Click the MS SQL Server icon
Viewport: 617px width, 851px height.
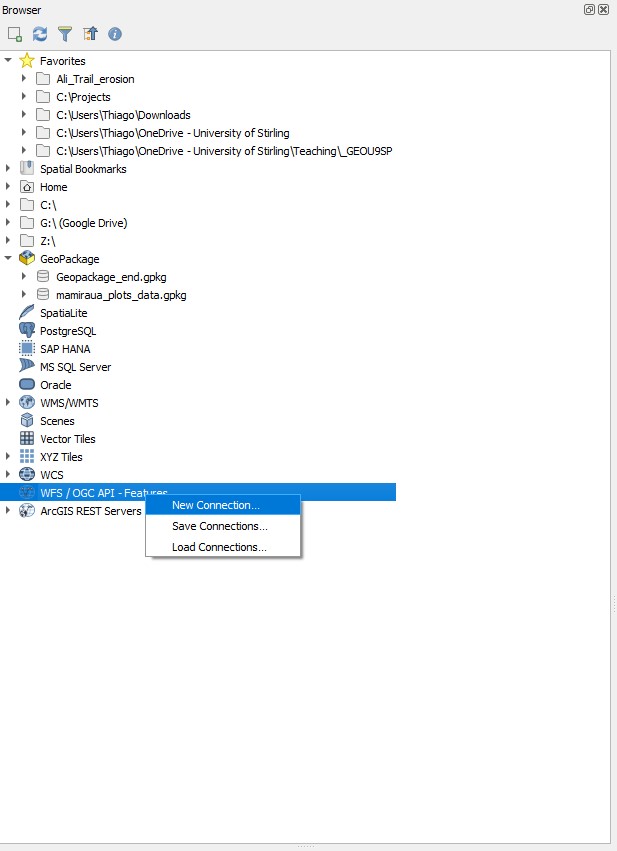tap(27, 366)
